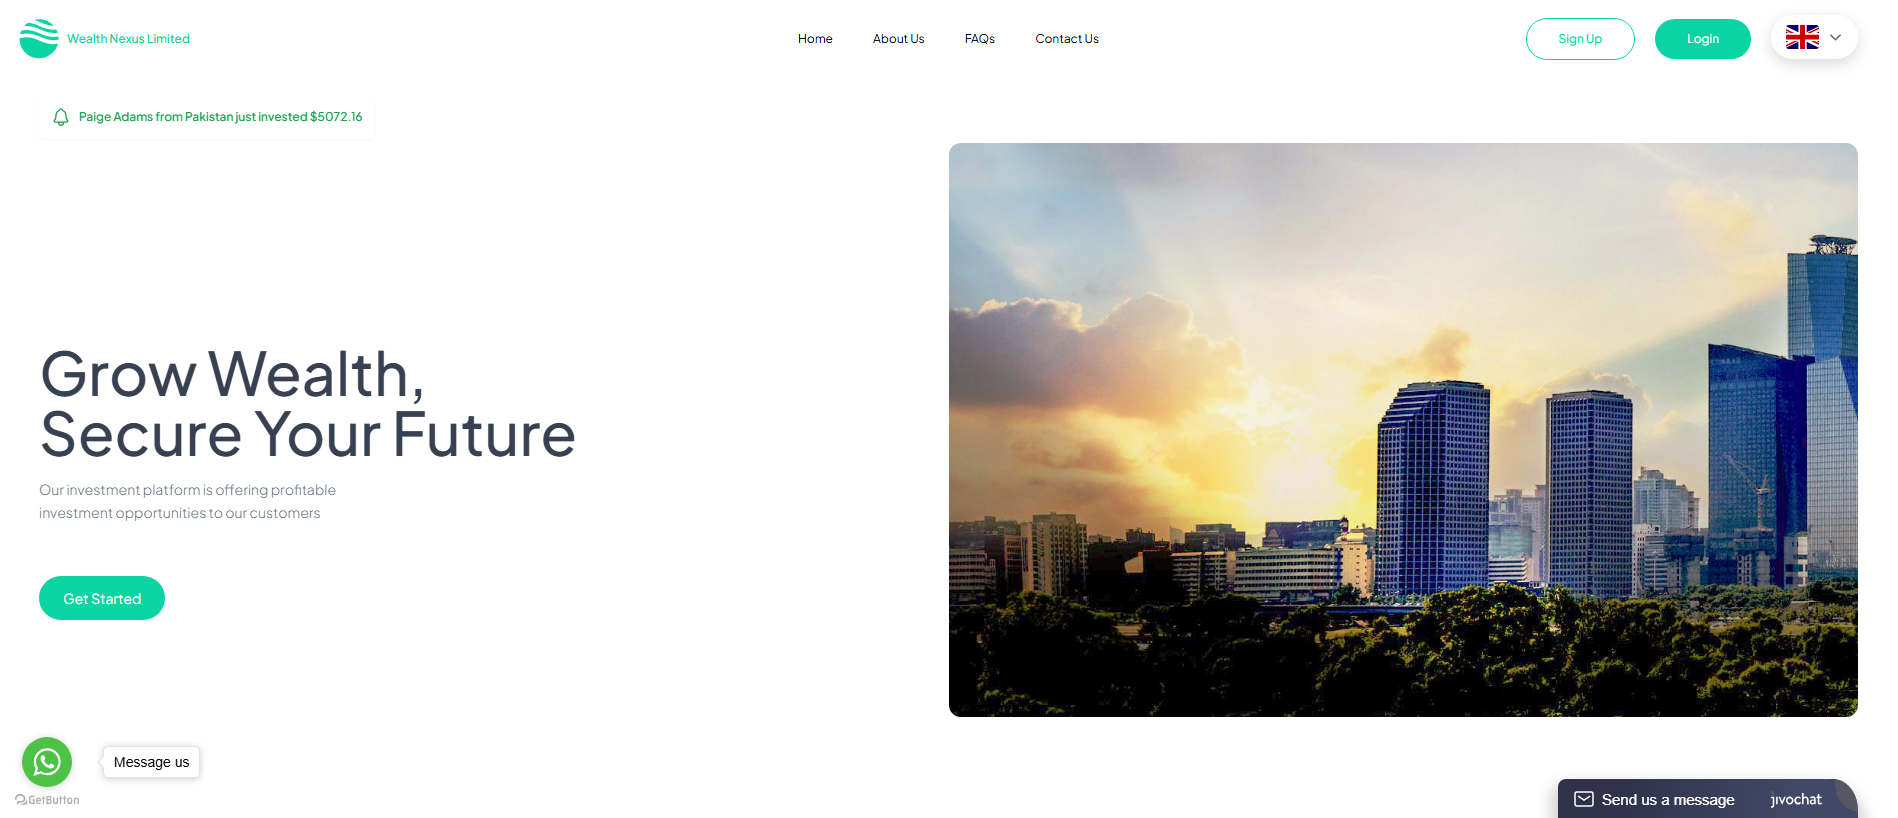Click the GetButton attribution link
The width and height of the screenshot is (1898, 818).
point(47,800)
